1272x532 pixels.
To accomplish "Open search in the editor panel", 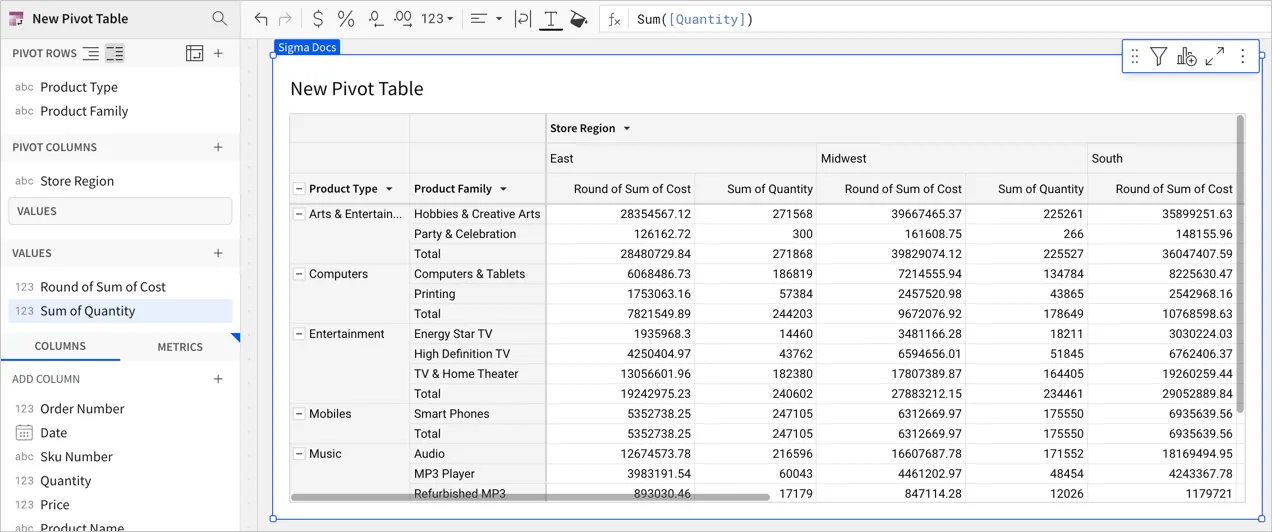I will pyautogui.click(x=219, y=19).
